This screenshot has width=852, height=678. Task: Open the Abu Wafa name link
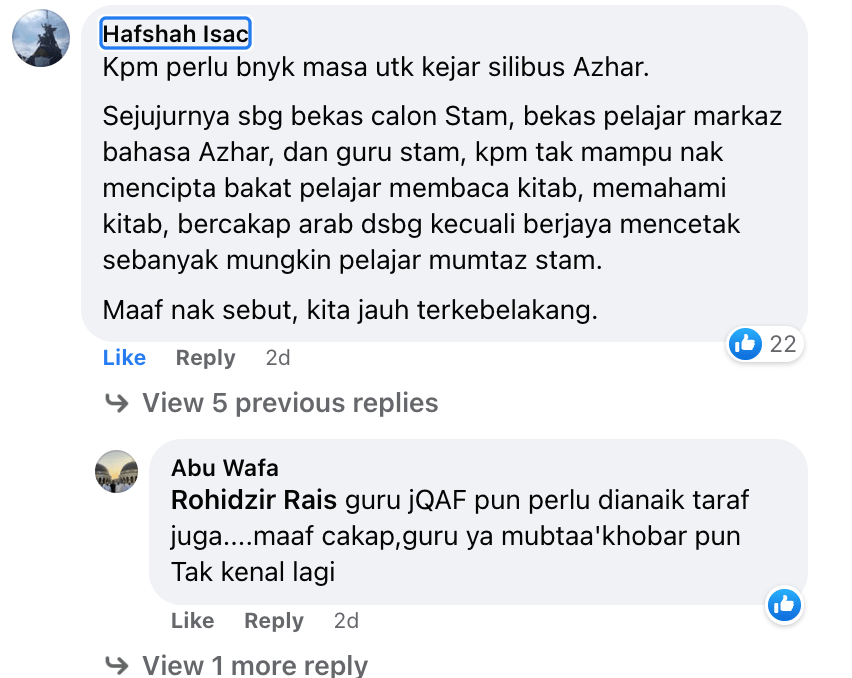[x=225, y=468]
